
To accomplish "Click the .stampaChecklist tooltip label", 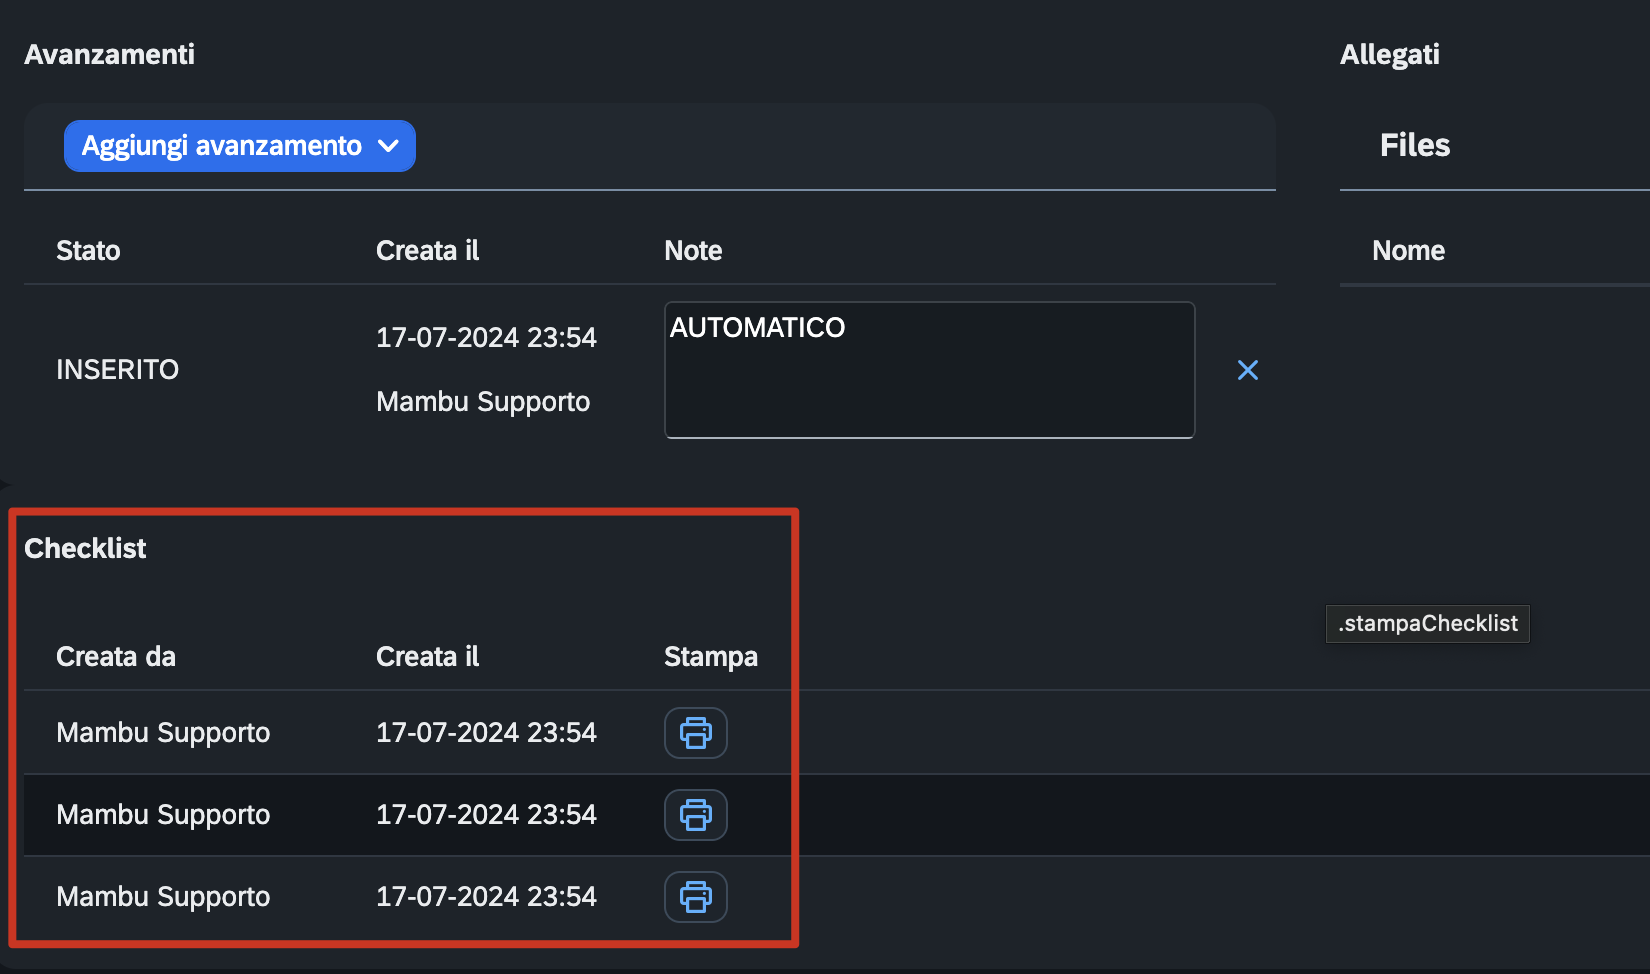I will pyautogui.click(x=1428, y=624).
